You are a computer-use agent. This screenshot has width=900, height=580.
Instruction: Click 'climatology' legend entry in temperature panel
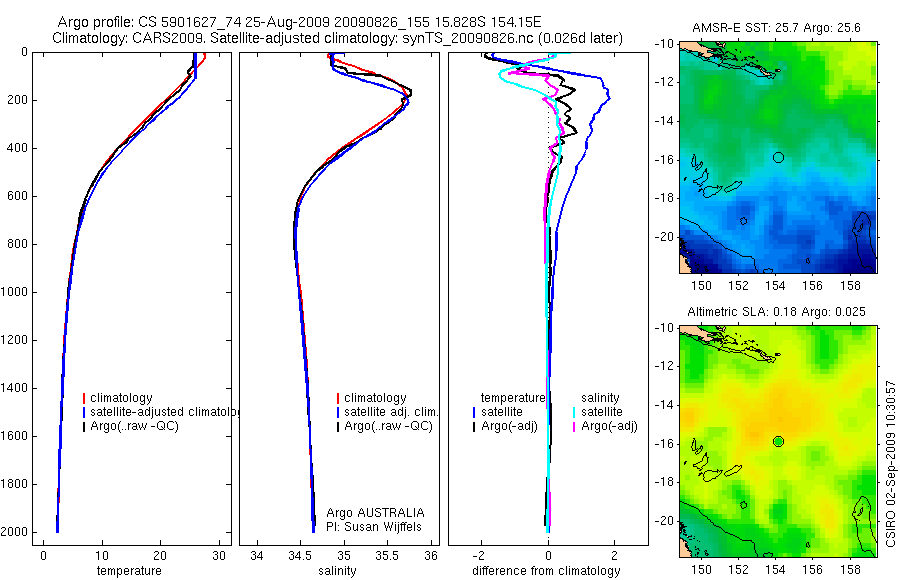click(x=121, y=398)
